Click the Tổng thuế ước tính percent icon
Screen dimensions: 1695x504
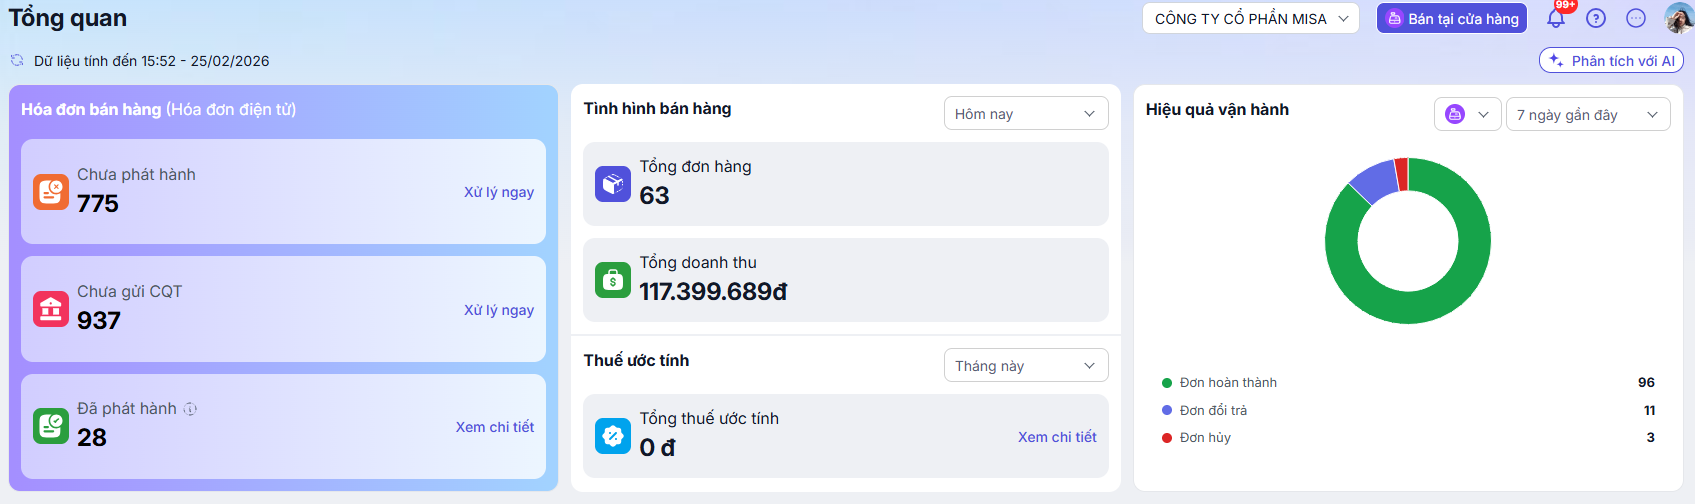click(613, 436)
